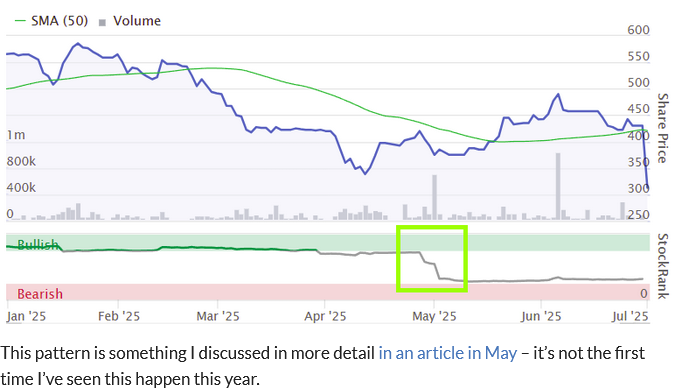Click the Bullish zone label
The image size is (678, 392).
click(38, 245)
